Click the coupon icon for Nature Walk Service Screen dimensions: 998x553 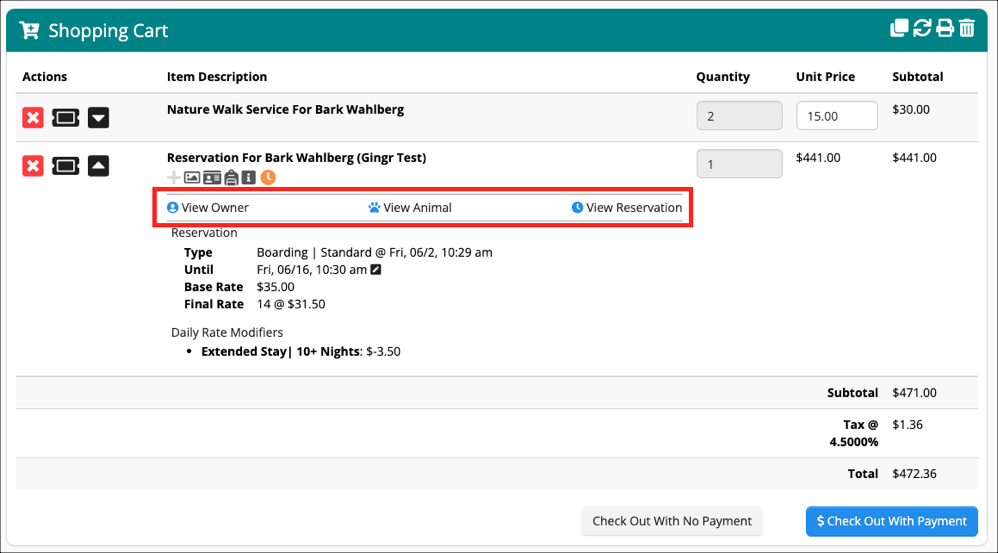tap(66, 118)
